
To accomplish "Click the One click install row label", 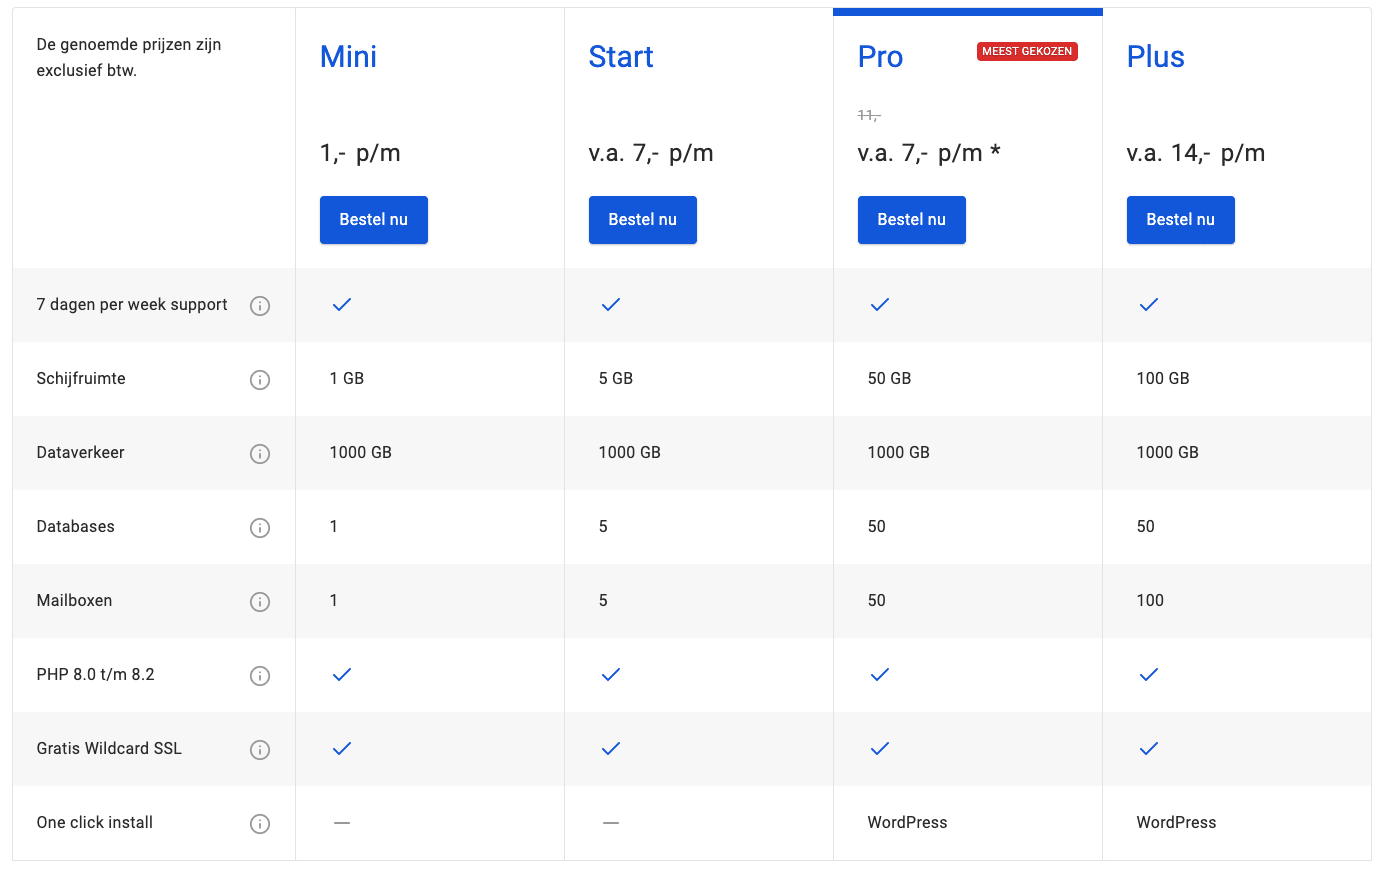I will point(95,823).
